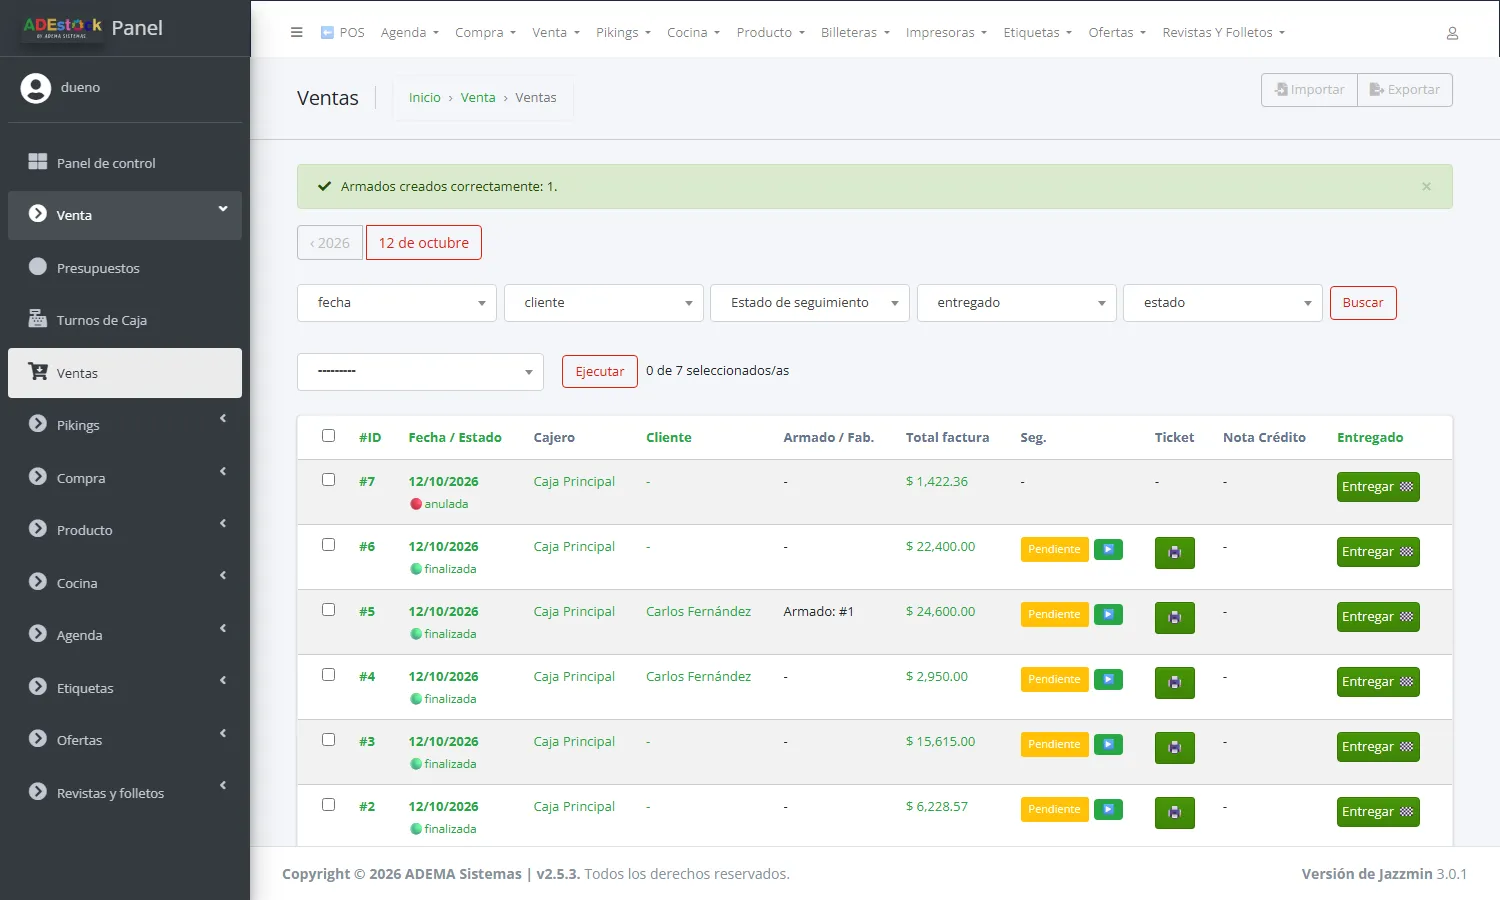Print the ticket for sale #6
The width and height of the screenshot is (1500, 900).
pos(1174,552)
